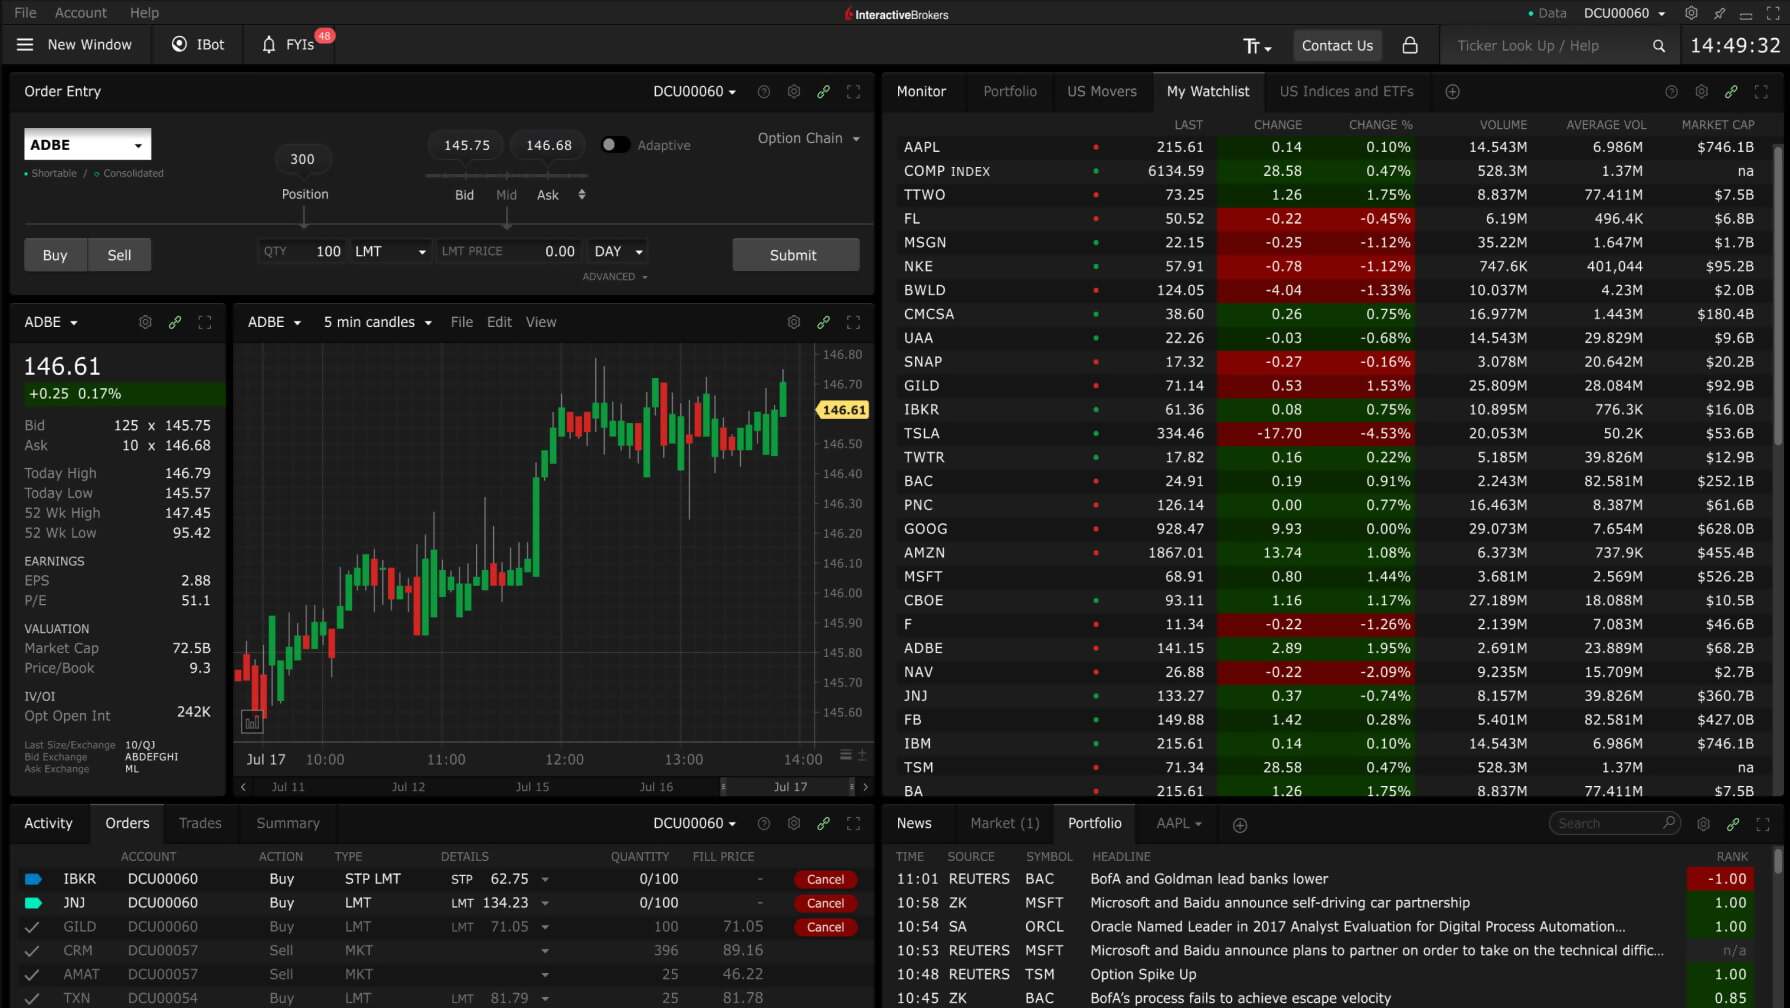Adjust font size with the Tt icon
The image size is (1790, 1008).
tap(1253, 45)
